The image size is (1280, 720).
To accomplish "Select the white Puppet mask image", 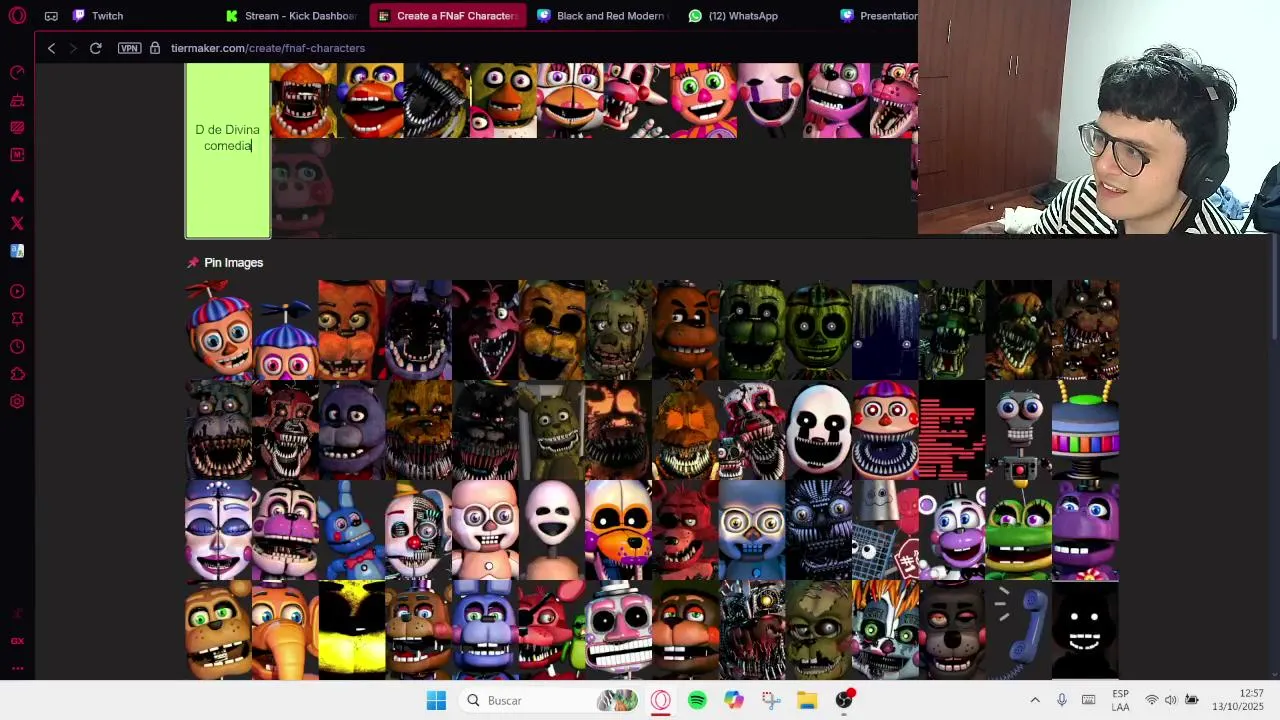I will [x=818, y=430].
